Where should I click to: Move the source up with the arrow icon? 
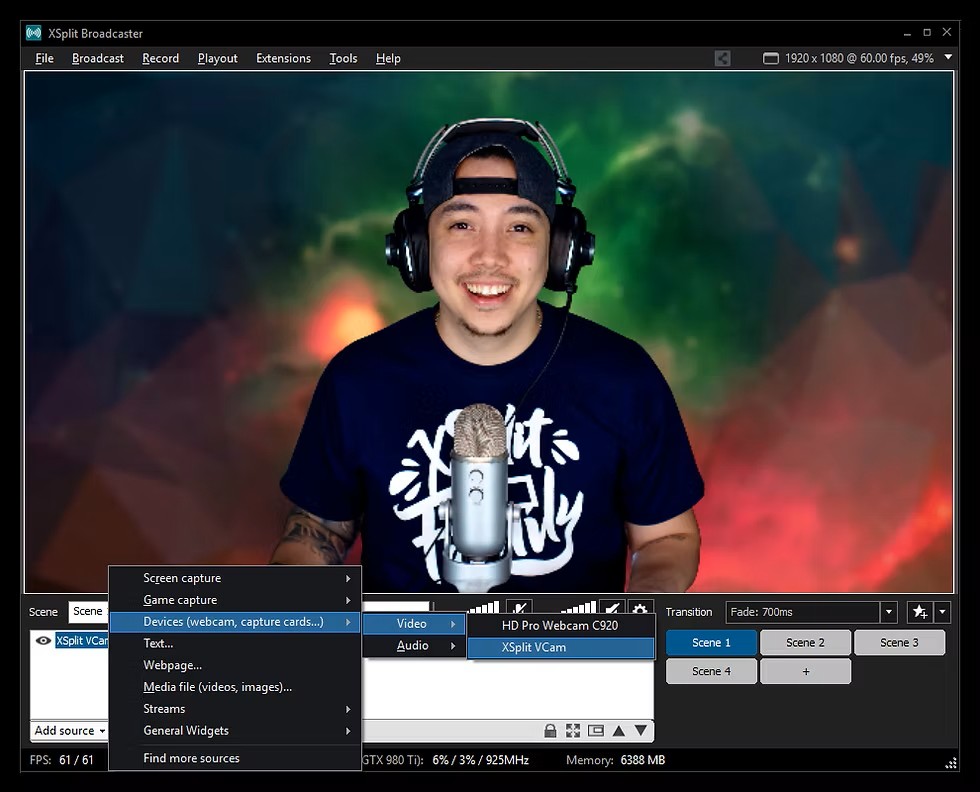(x=618, y=731)
